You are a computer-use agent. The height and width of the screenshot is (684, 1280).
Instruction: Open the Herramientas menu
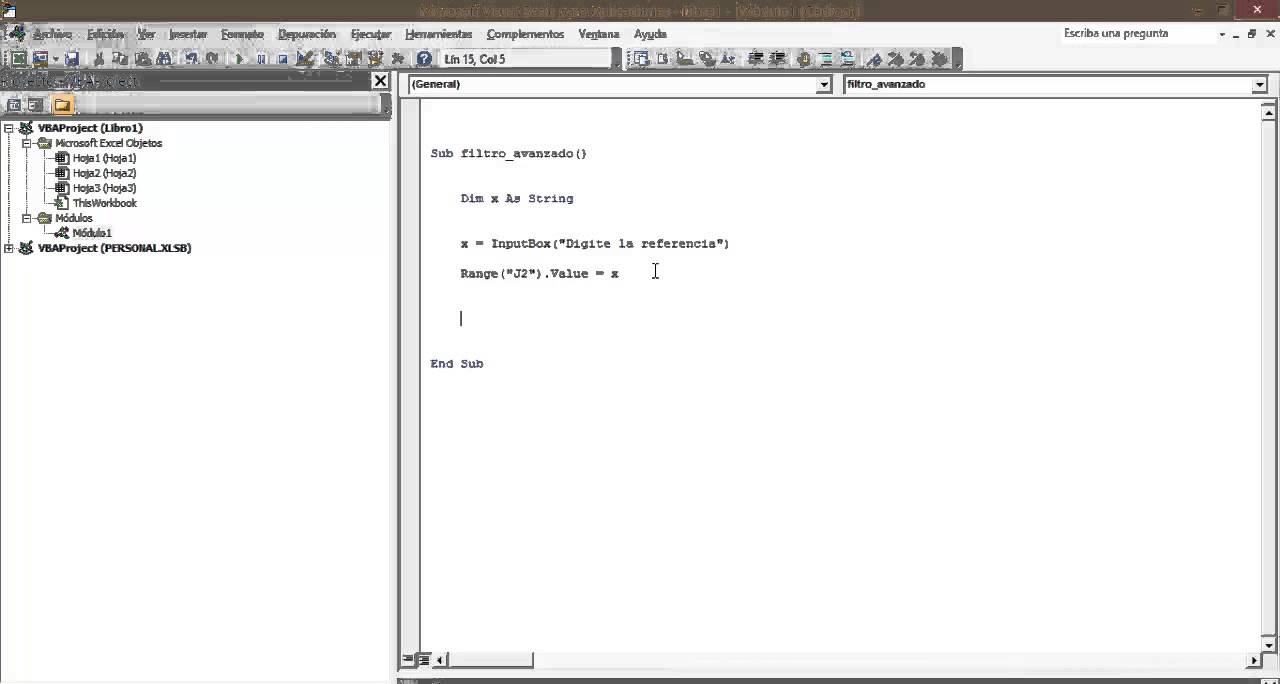[438, 34]
